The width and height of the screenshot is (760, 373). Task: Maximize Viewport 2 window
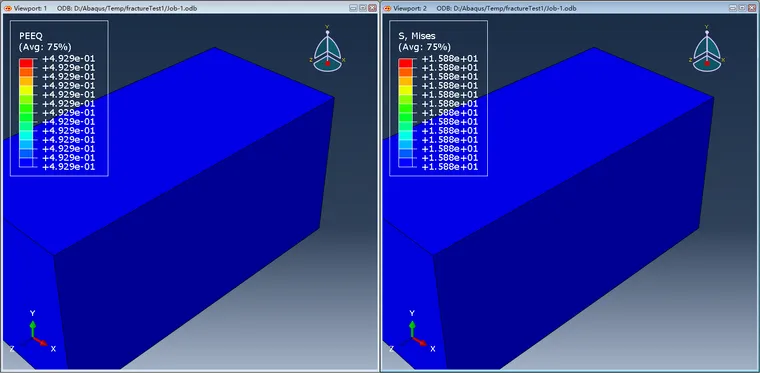coord(742,8)
